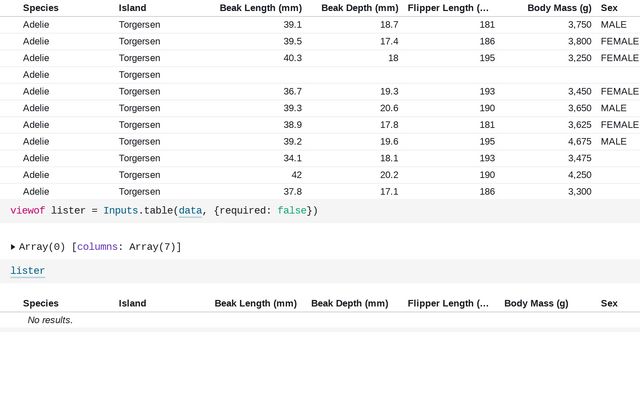Sort top table by Sex column header
The width and height of the screenshot is (640, 400).
pos(609,8)
